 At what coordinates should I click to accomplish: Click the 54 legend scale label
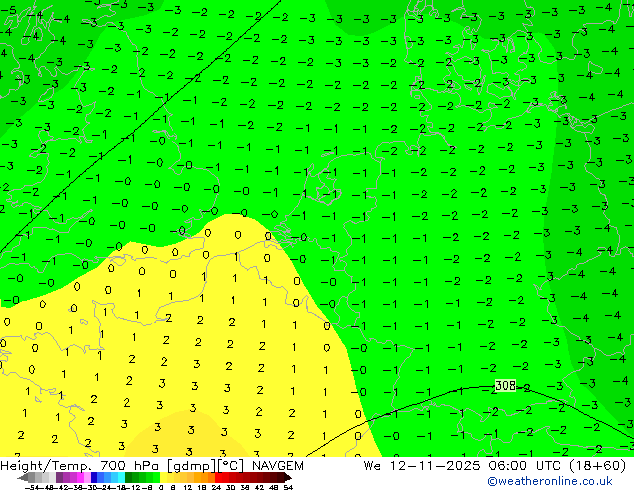coord(288,487)
